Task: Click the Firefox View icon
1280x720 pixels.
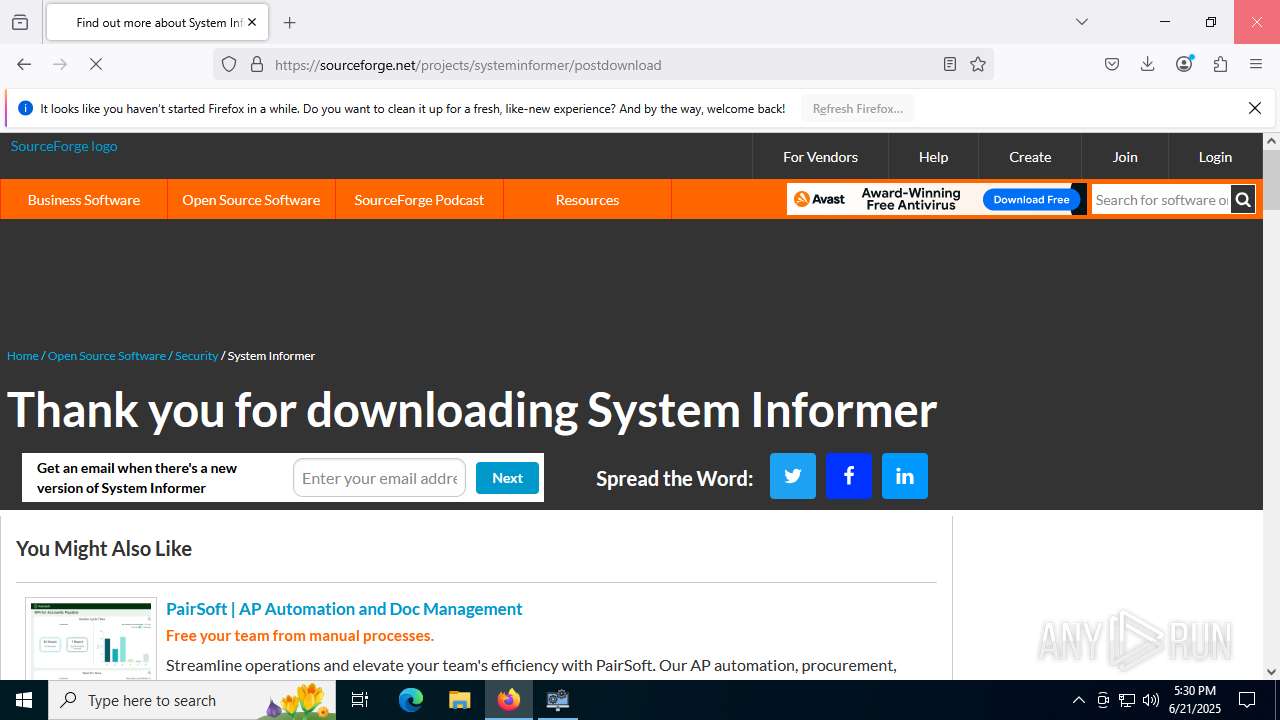Action: 20,22
